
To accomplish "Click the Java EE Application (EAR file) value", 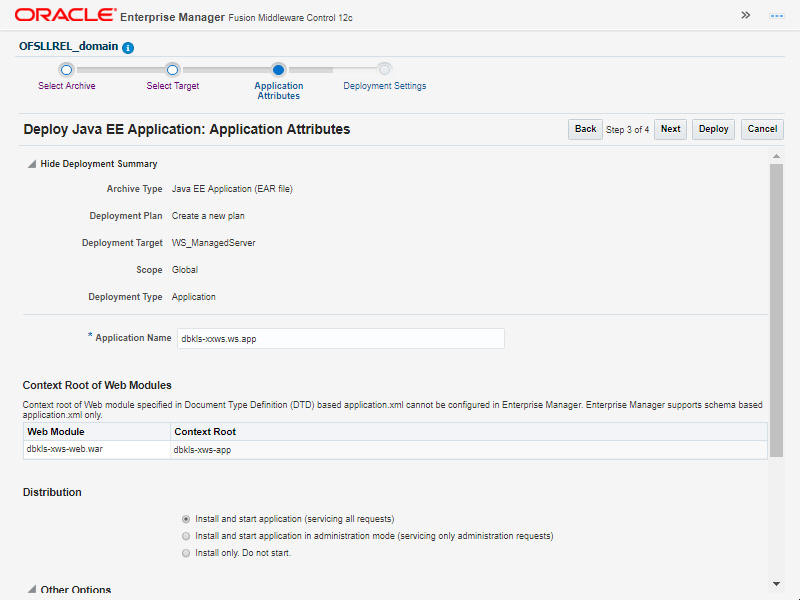I will click(232, 189).
